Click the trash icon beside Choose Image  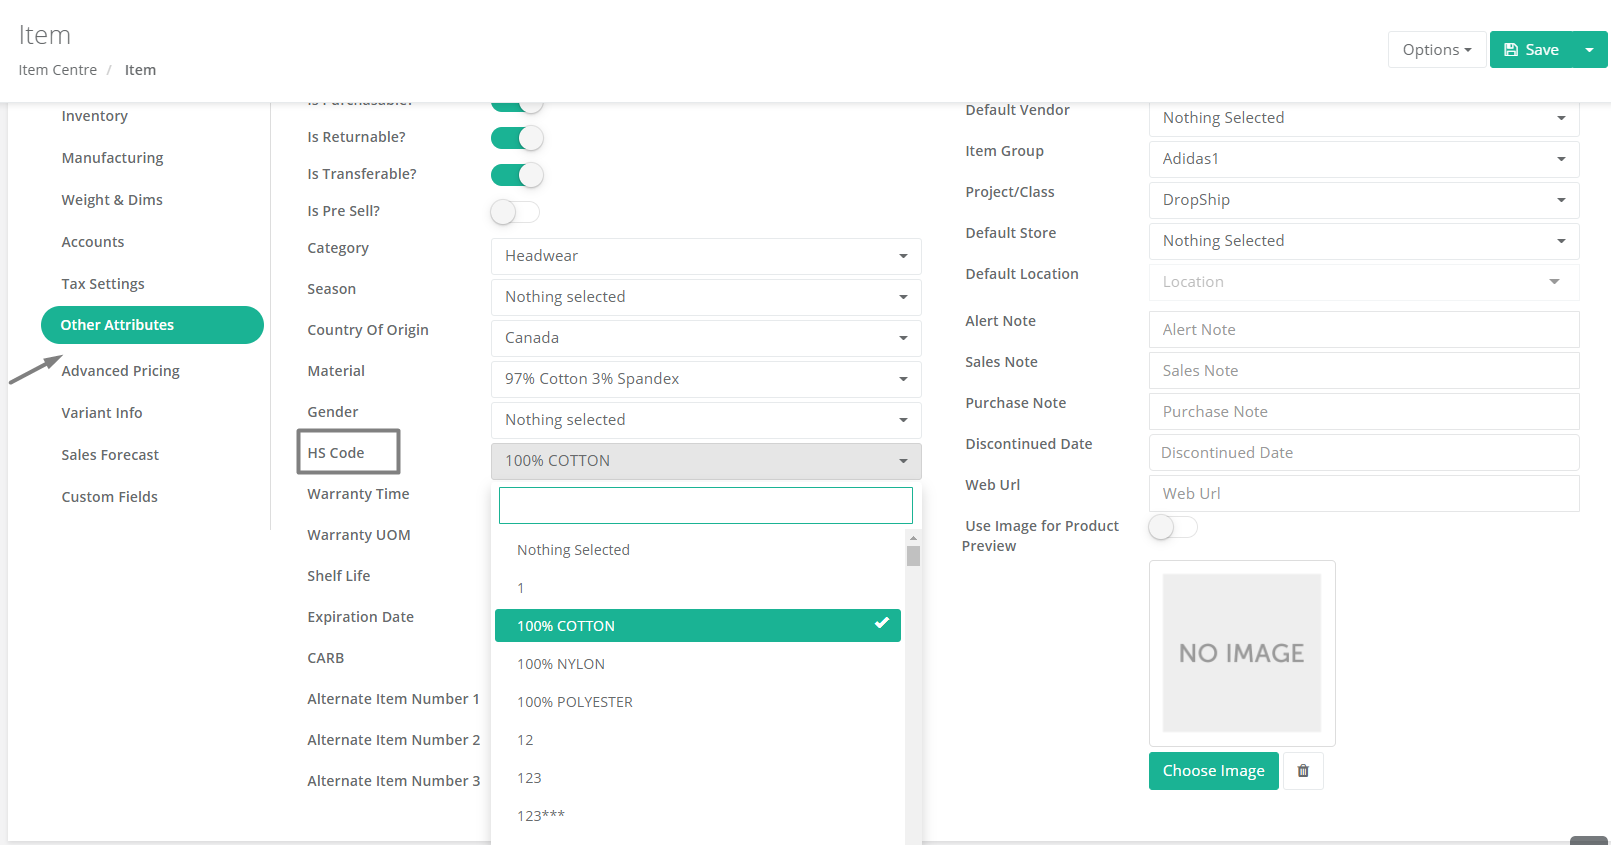1303,771
